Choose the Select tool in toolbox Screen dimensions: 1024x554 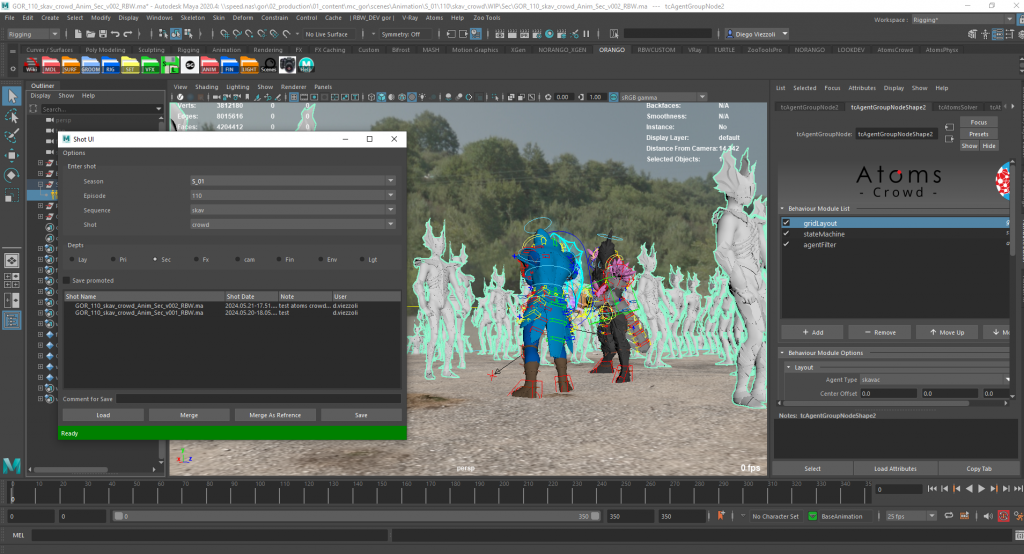12,96
